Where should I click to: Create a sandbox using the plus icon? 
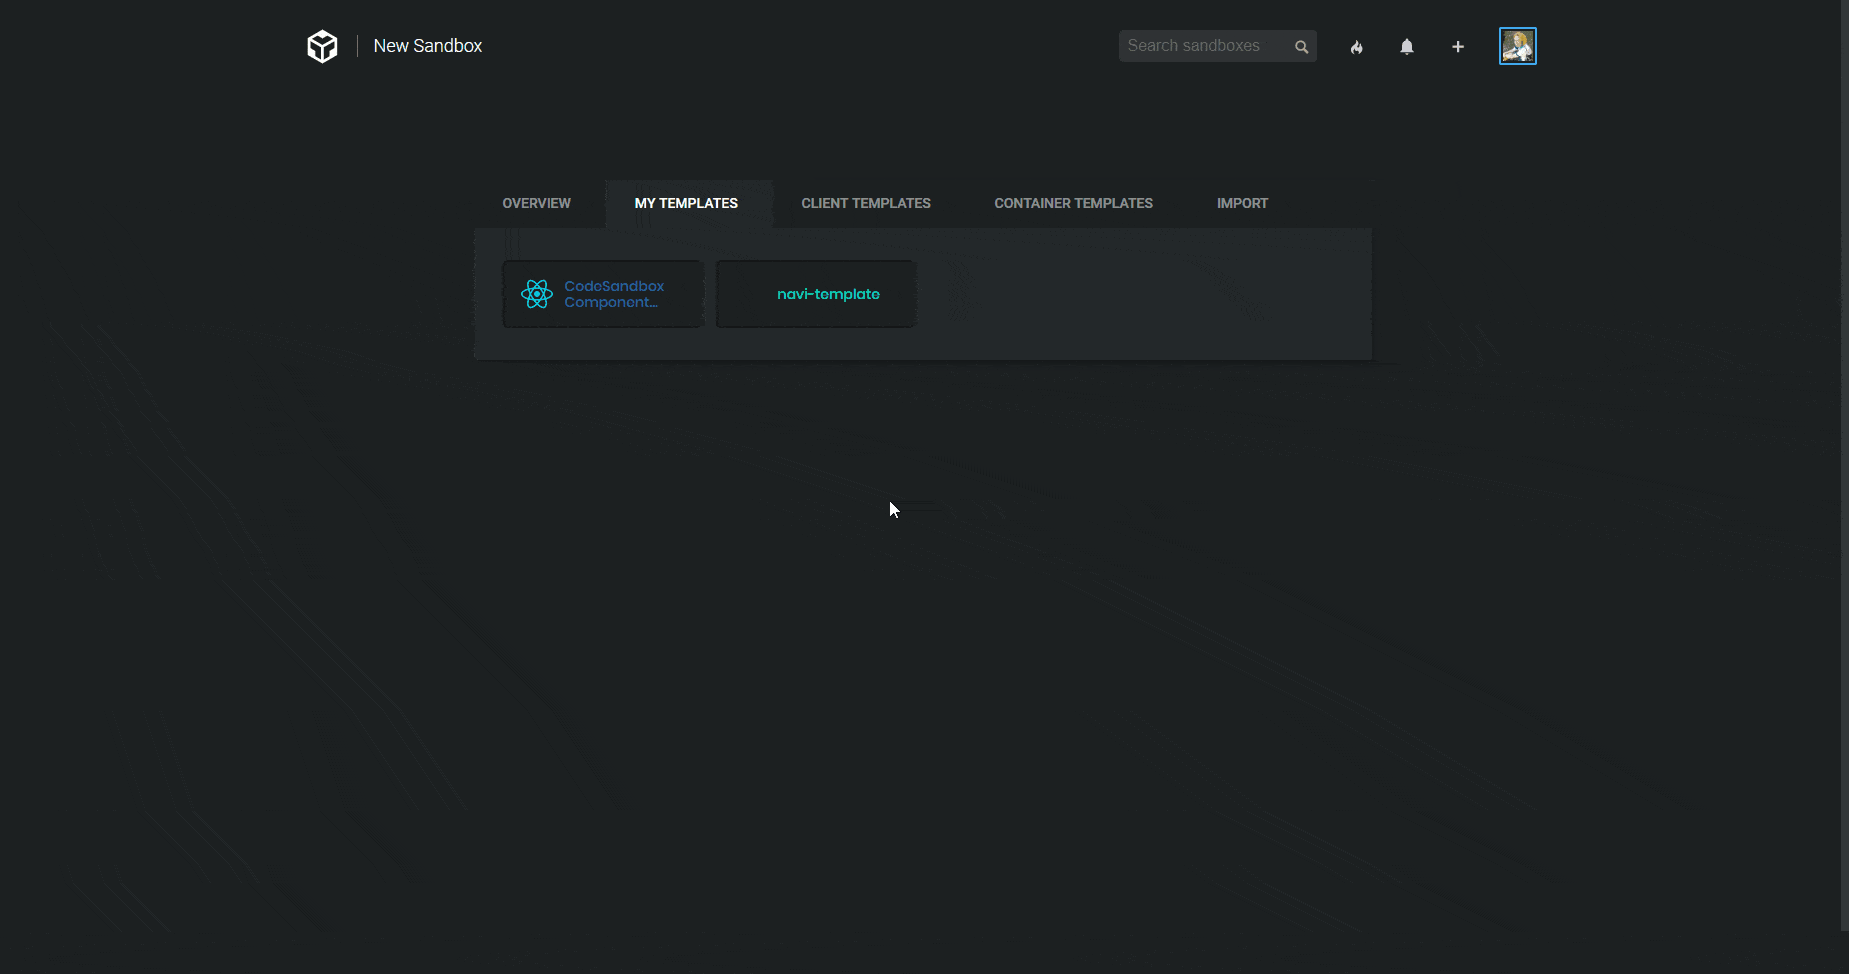pos(1457,46)
